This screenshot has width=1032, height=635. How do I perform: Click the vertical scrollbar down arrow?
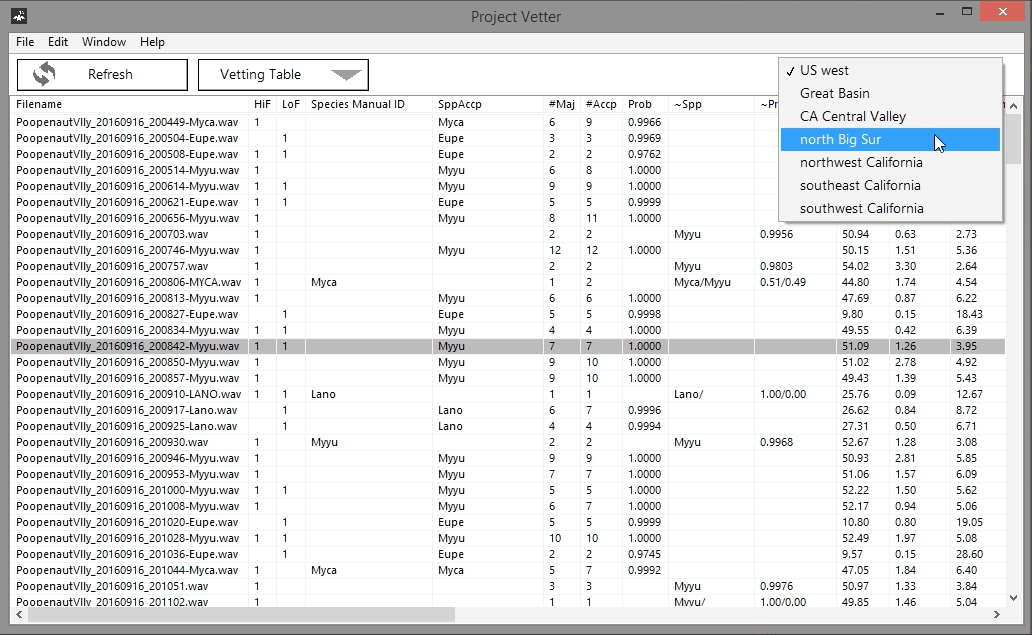click(x=1013, y=599)
